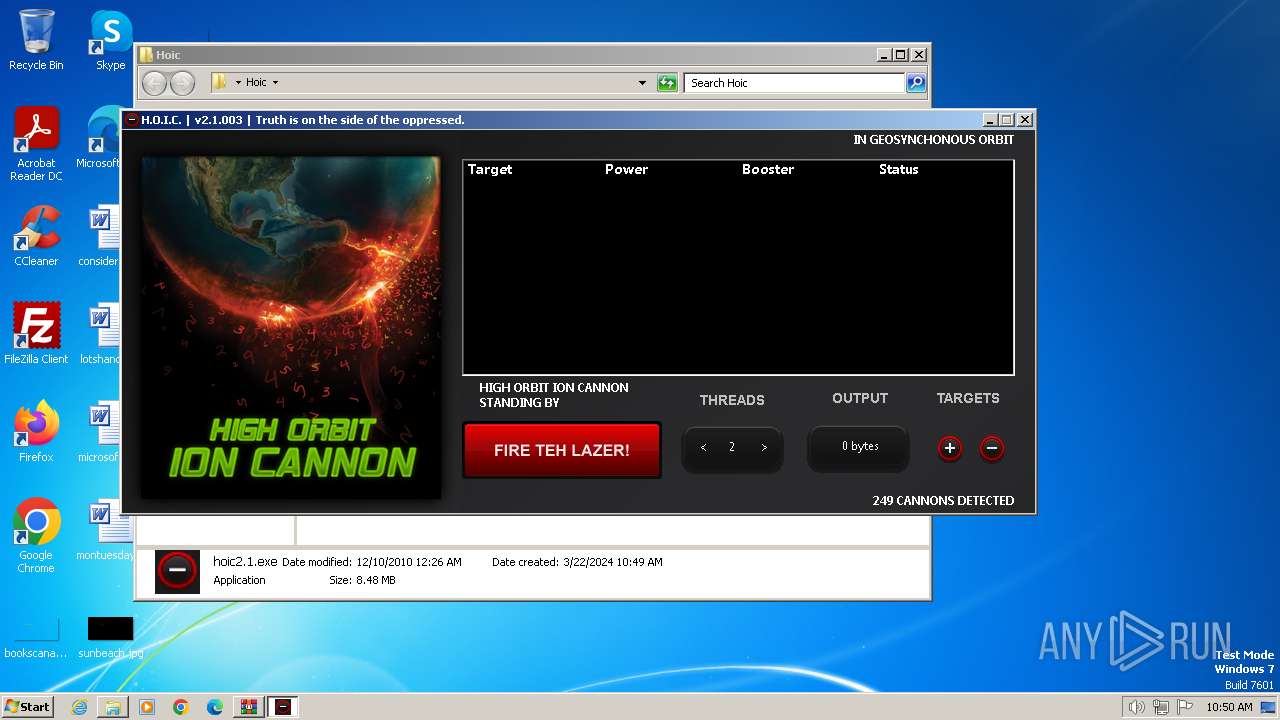
Task: Open the Google Chrome desktop shortcut
Action: (36, 536)
